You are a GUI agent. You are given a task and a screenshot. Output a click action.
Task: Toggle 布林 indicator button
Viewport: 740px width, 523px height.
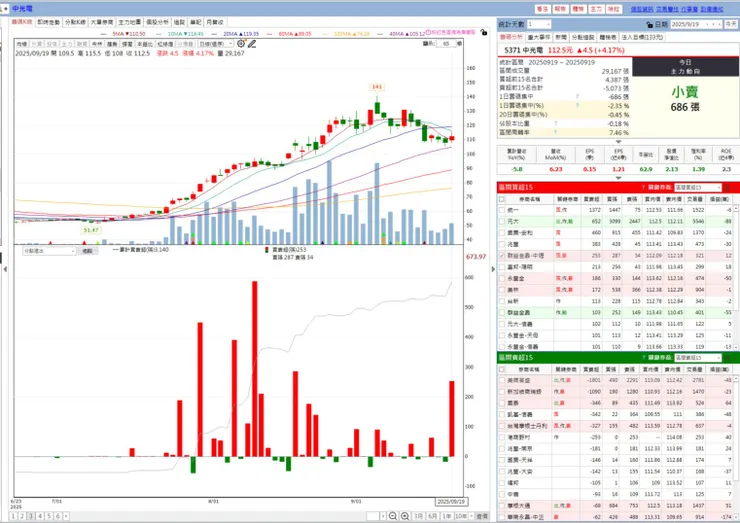(x=97, y=44)
